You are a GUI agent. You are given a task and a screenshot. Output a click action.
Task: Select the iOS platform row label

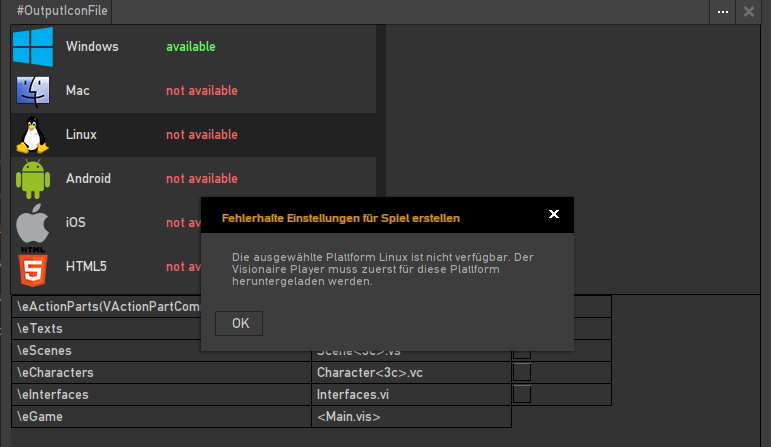coord(76,222)
